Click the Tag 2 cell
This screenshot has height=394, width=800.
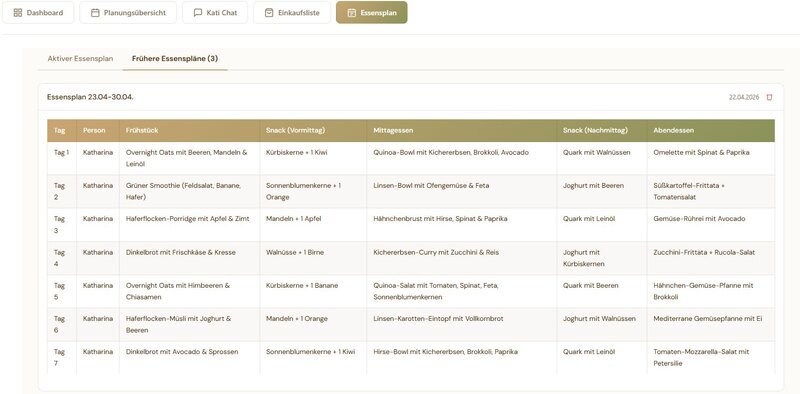(62, 191)
